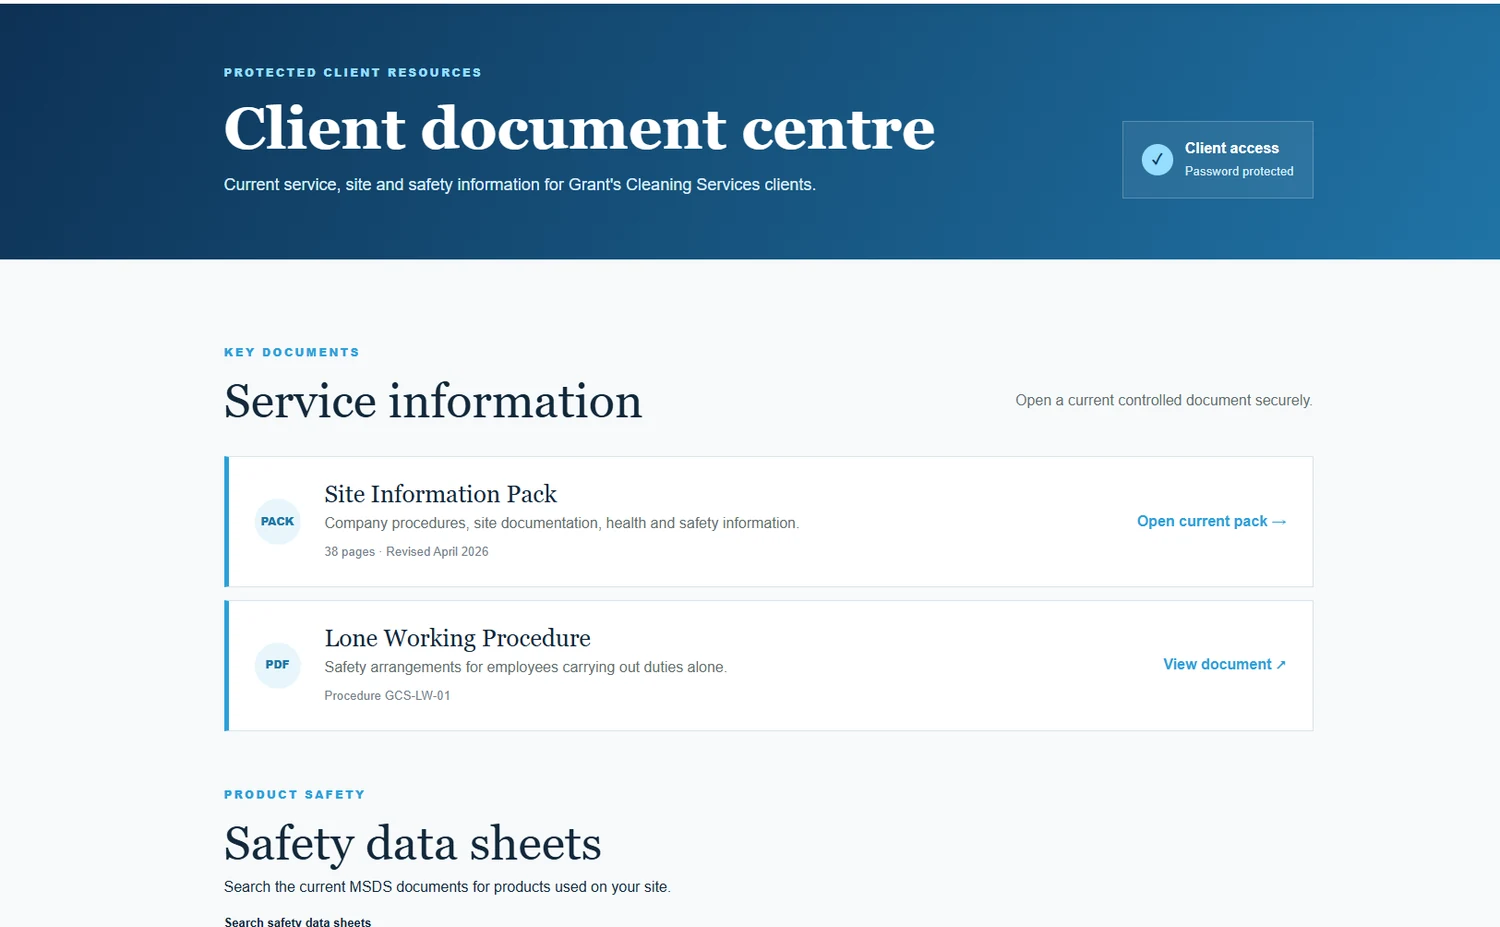The height and width of the screenshot is (927, 1500).
Task: Click the PACK badge icon
Action: tap(278, 521)
